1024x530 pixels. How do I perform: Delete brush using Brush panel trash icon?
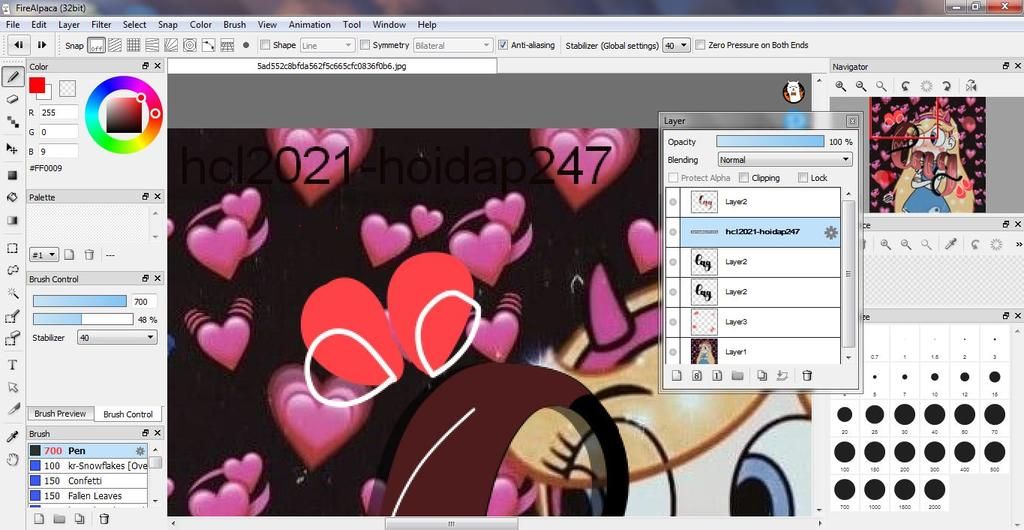pos(103,519)
